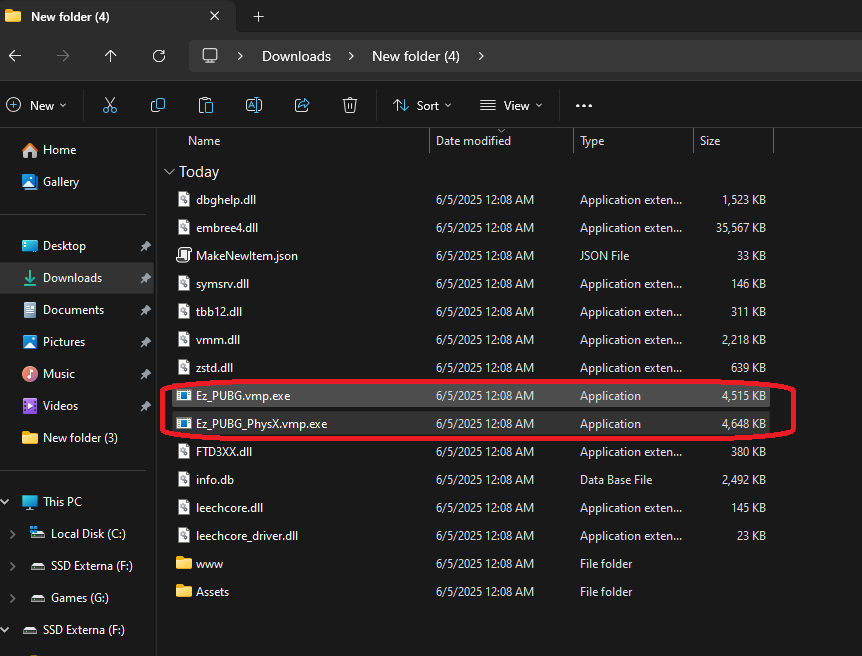Click the Copy icon in toolbar
The height and width of the screenshot is (656, 862).
(x=158, y=105)
